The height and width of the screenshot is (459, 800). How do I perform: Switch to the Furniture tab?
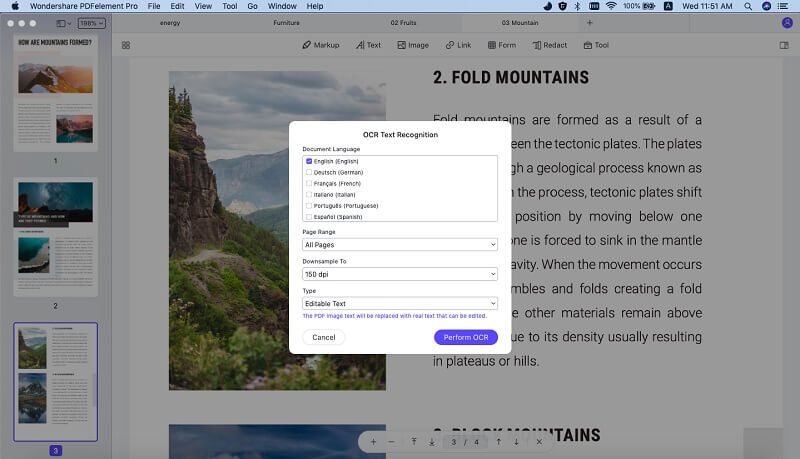[x=286, y=23]
